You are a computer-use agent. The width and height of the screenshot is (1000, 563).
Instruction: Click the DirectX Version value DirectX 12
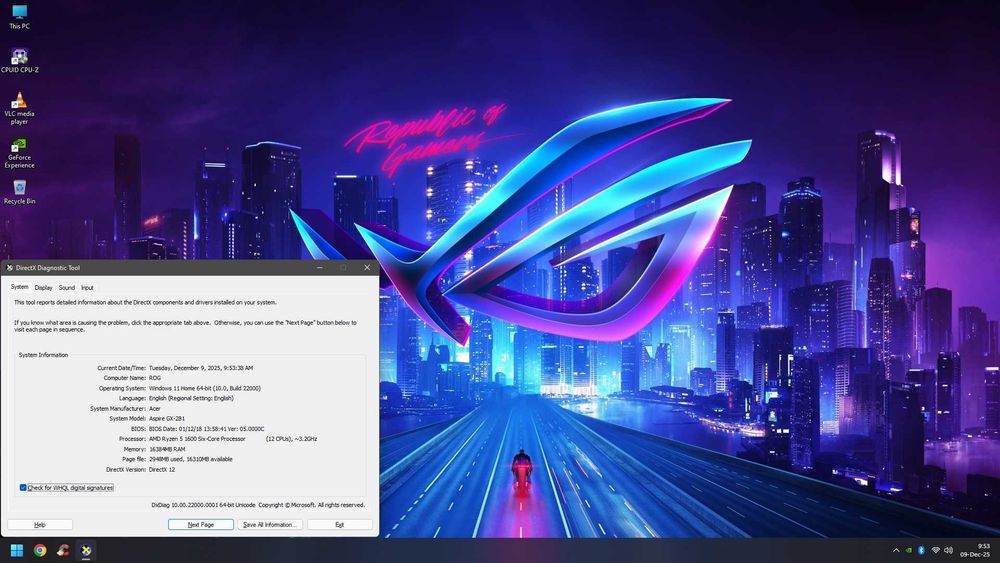coord(162,469)
